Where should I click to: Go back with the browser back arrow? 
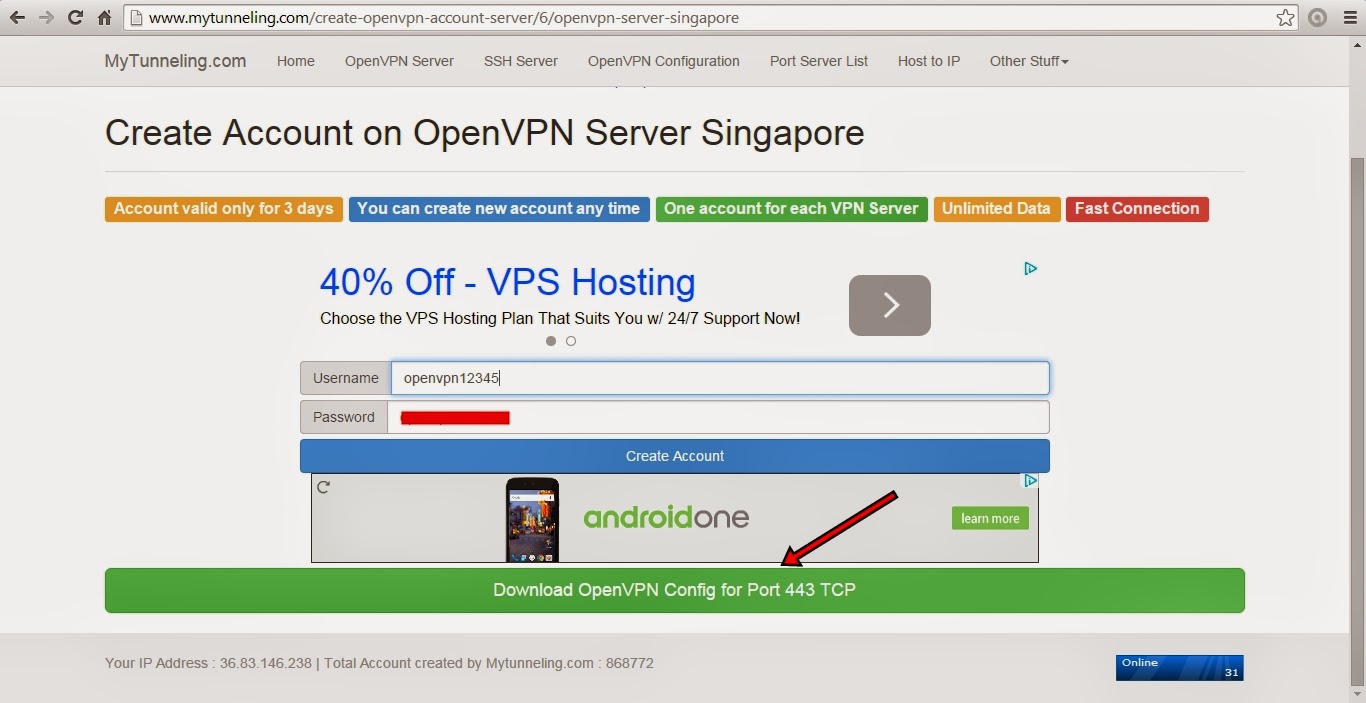[x=18, y=18]
